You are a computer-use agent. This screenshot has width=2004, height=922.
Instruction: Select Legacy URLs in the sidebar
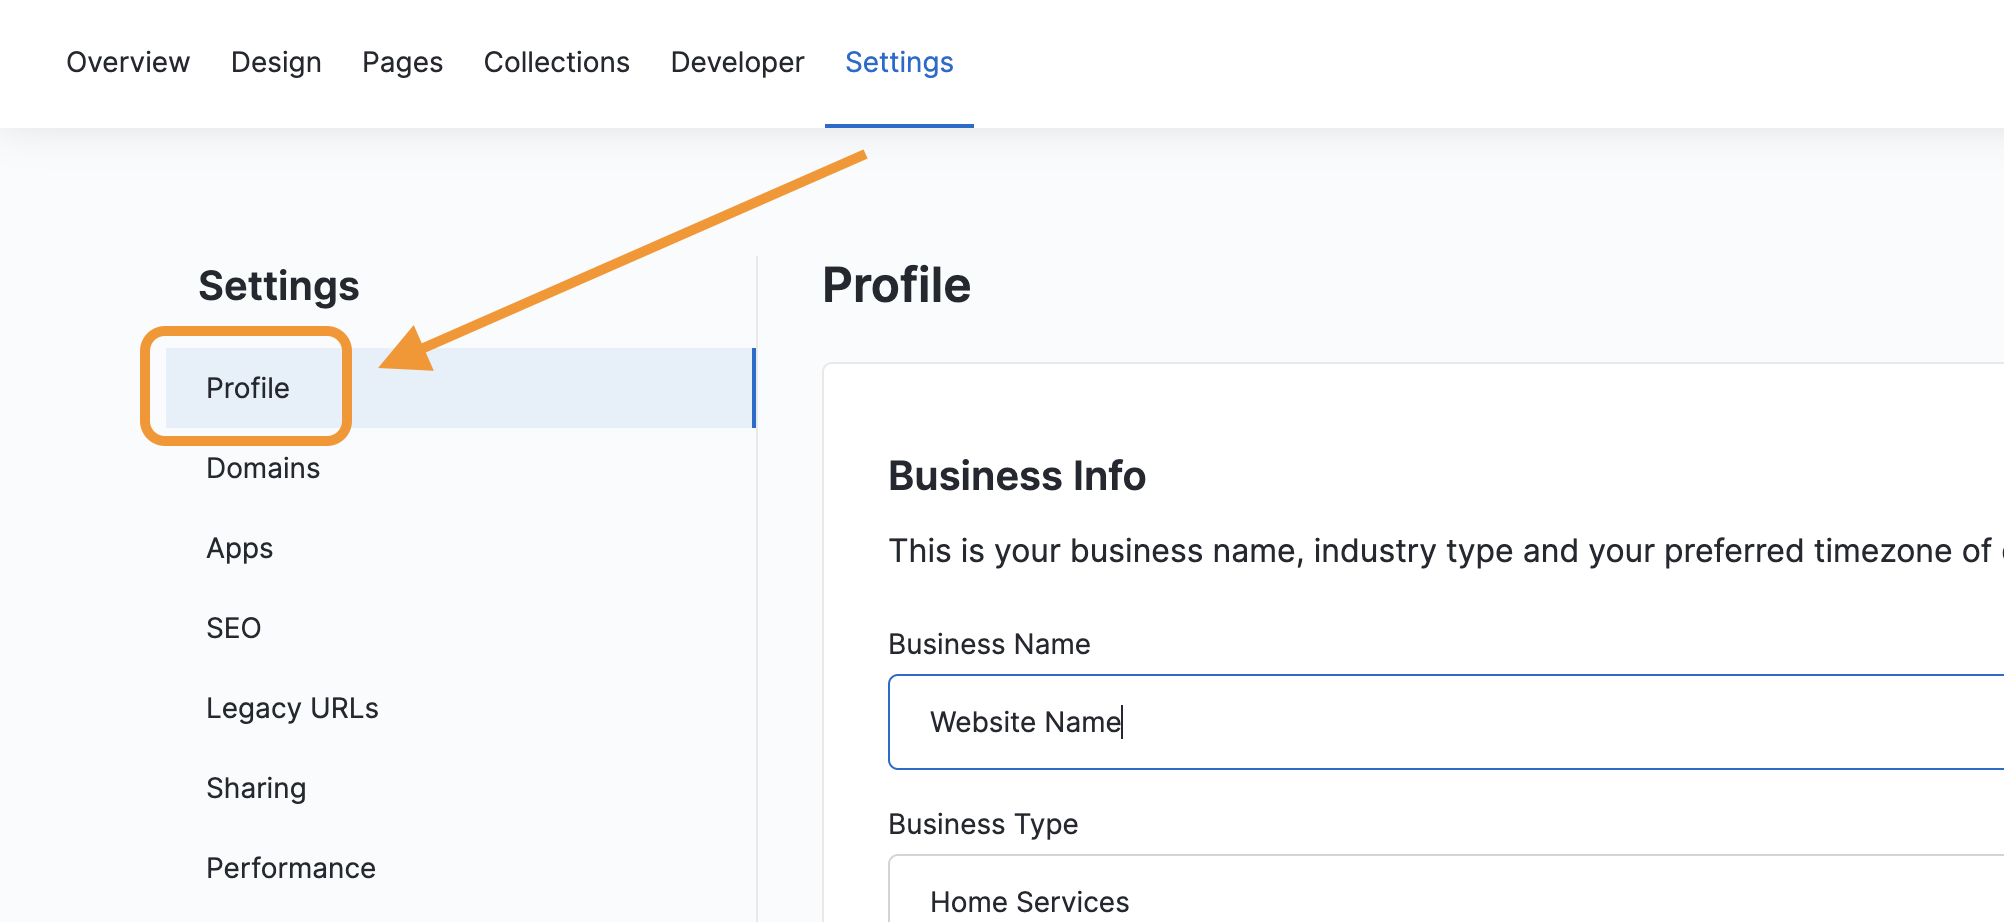292,708
